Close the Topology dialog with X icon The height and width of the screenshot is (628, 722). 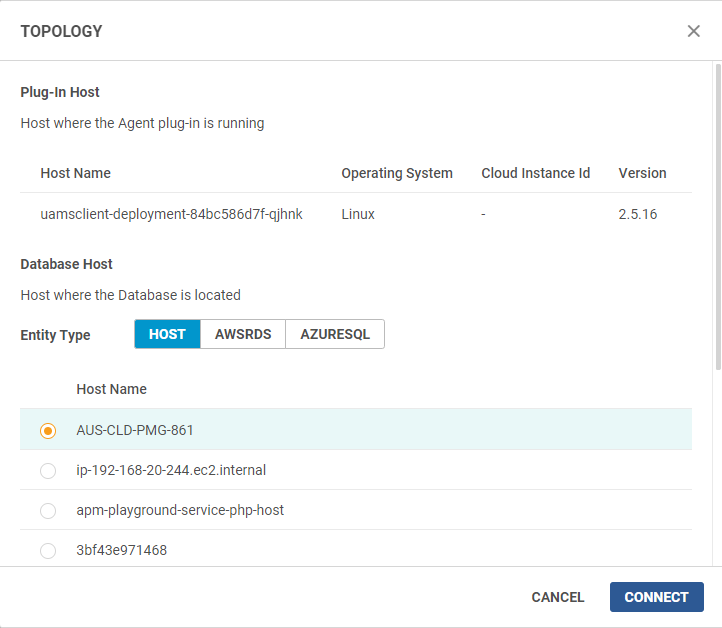694,31
